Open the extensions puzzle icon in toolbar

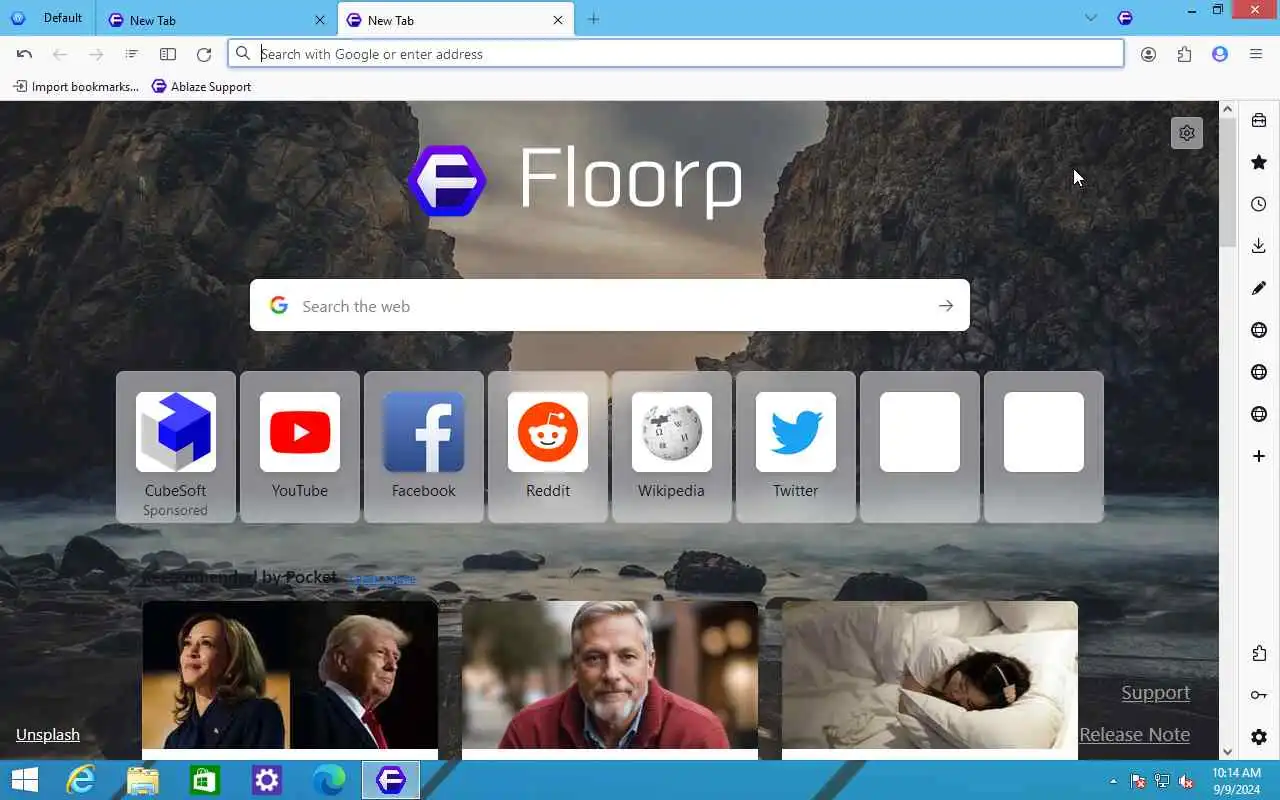[1184, 54]
